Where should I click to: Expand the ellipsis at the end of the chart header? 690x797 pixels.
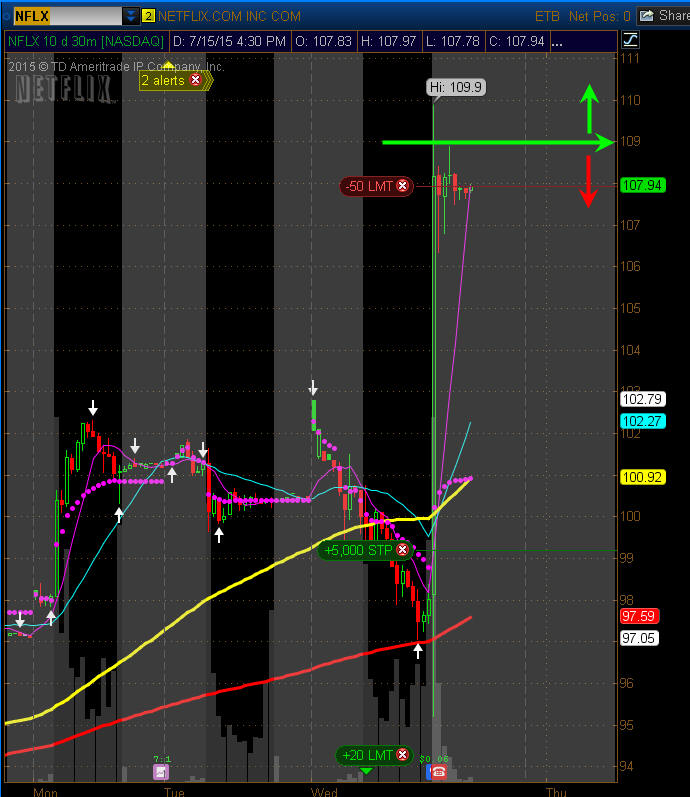point(557,42)
